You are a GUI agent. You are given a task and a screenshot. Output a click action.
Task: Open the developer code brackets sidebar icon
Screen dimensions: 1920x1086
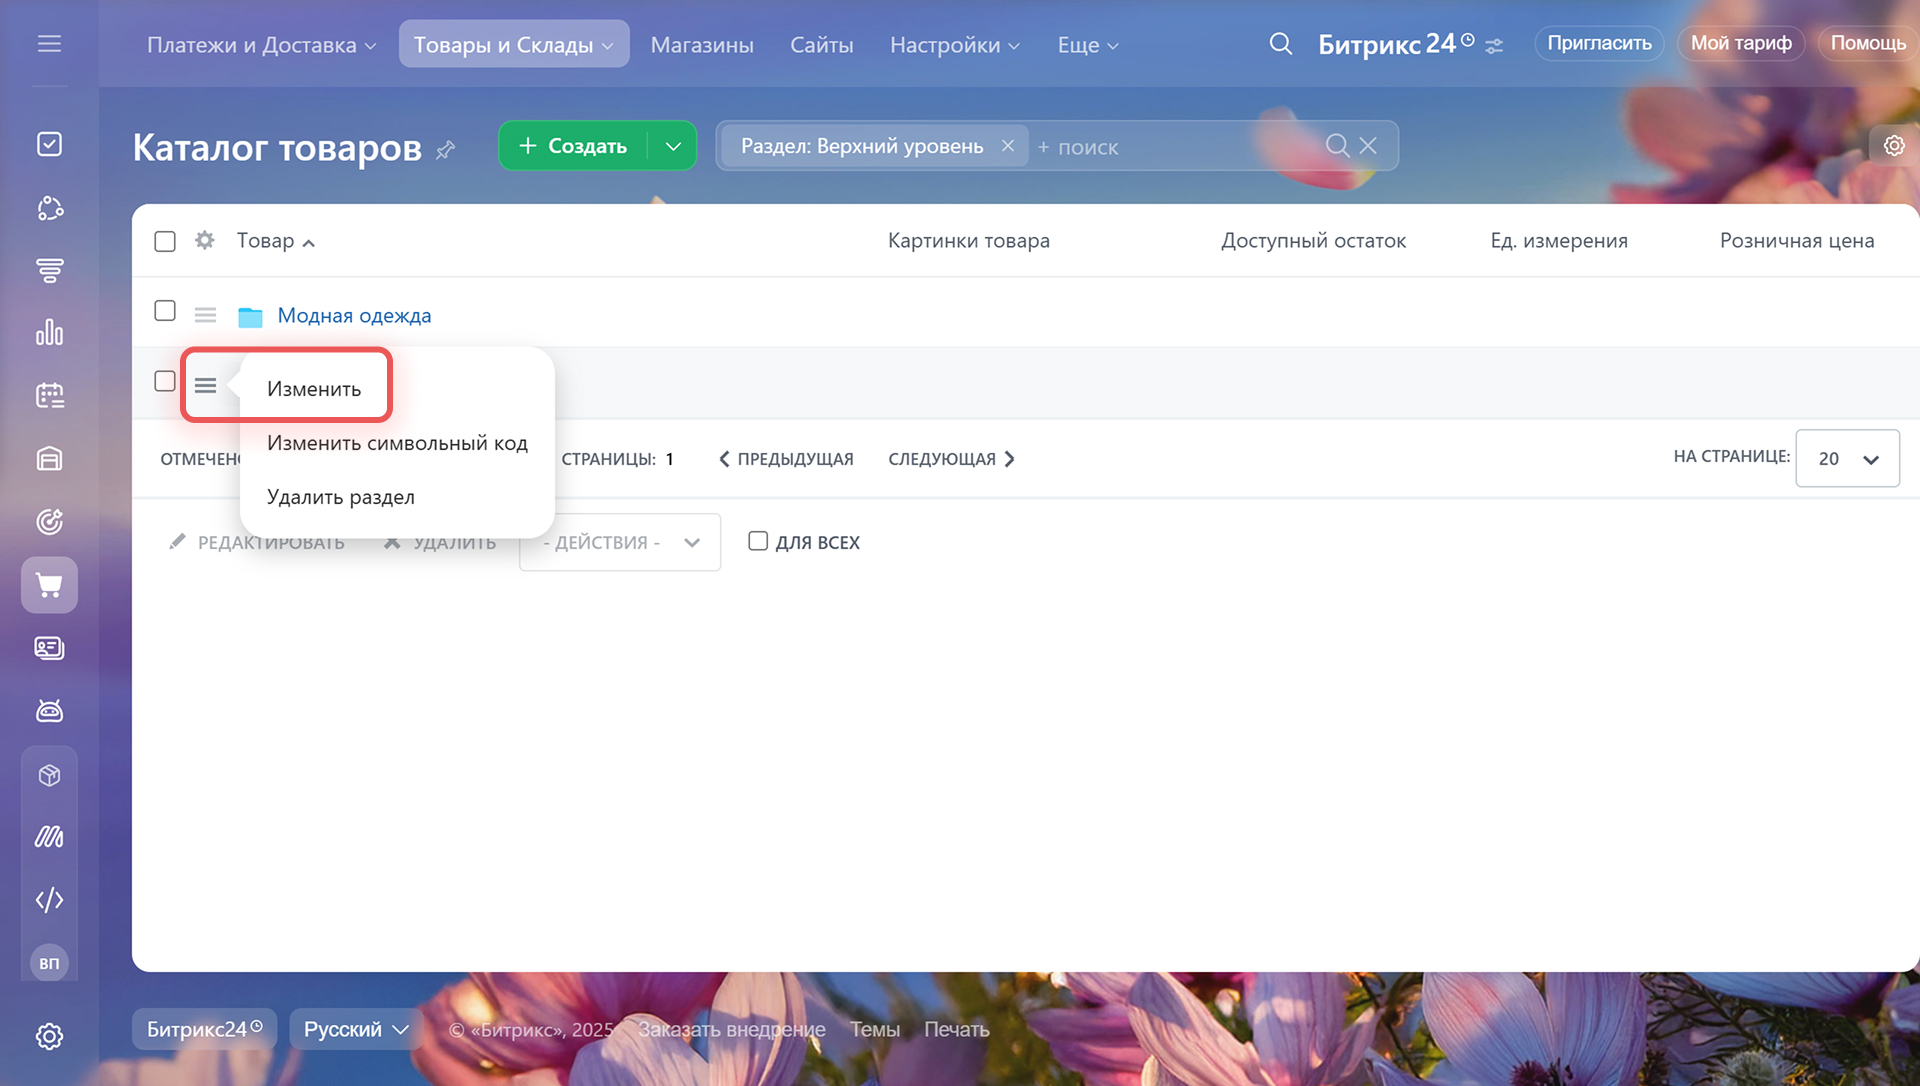pyautogui.click(x=49, y=900)
